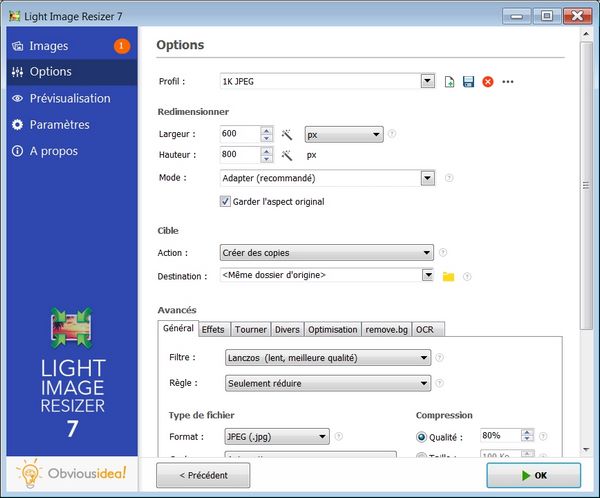Click the magic wand next to Hauteur
600x498 pixels.
coord(287,155)
